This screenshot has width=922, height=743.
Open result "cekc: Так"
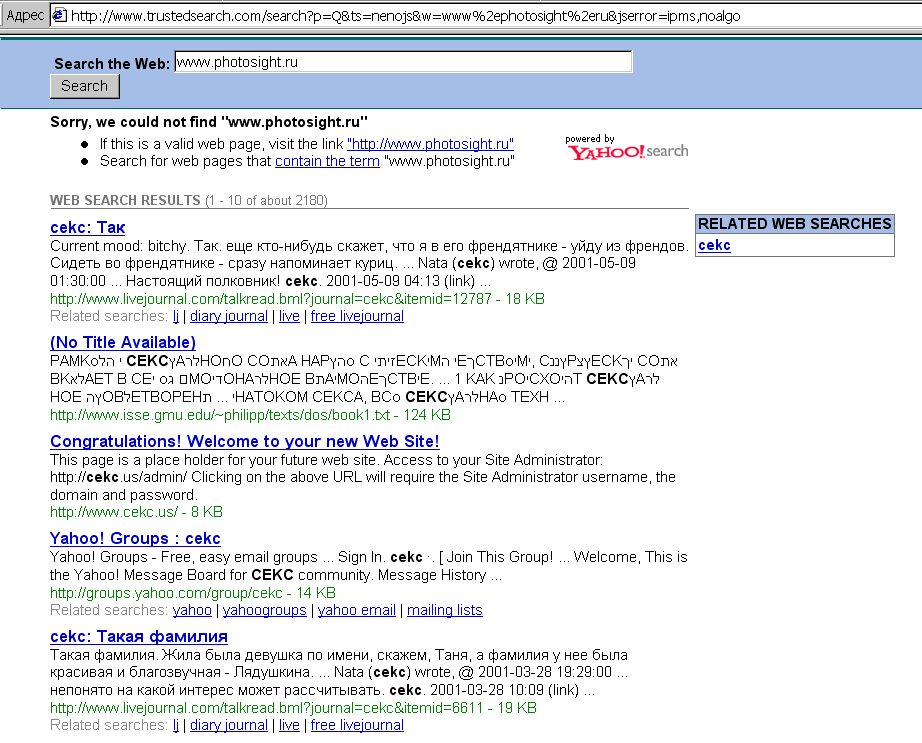[88, 227]
